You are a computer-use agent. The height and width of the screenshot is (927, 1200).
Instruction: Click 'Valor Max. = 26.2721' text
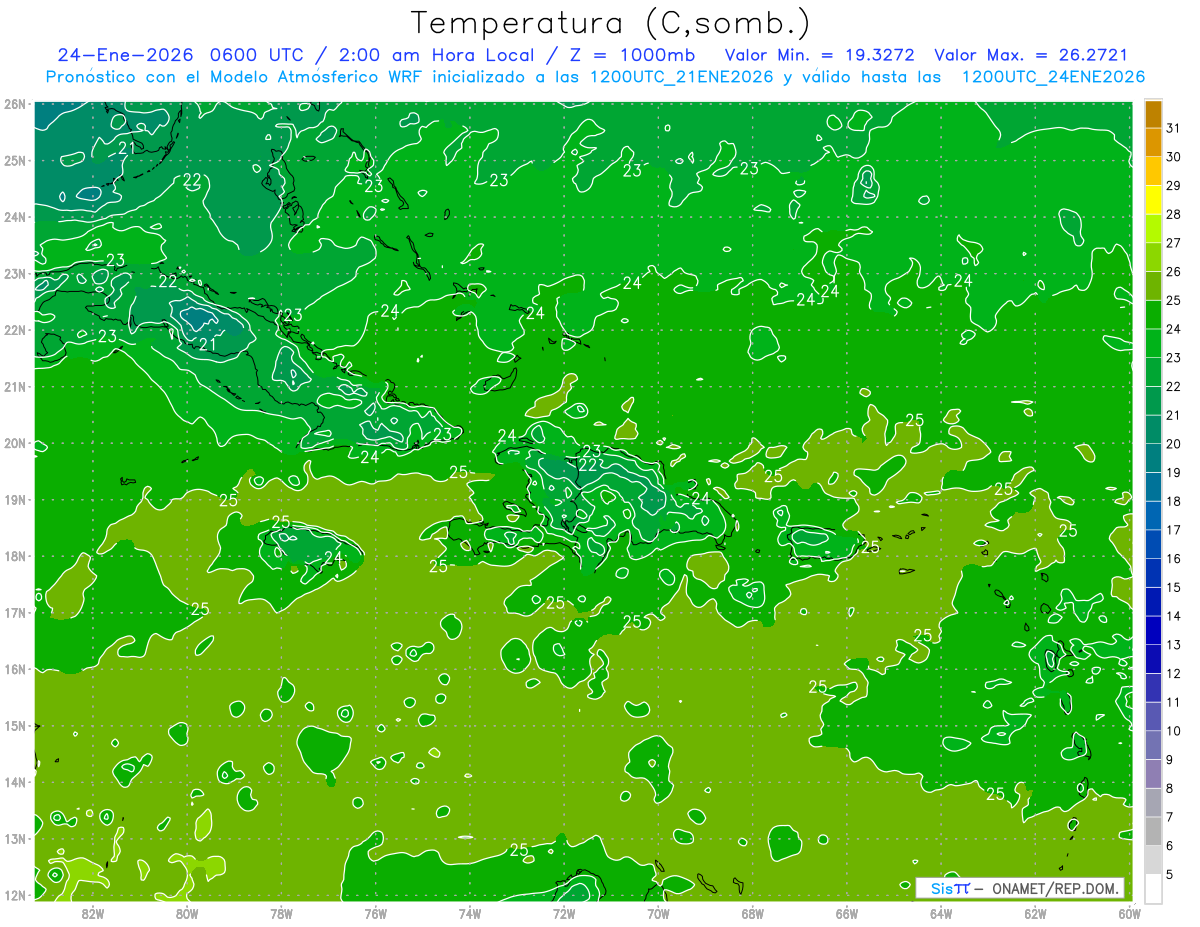click(x=1030, y=55)
